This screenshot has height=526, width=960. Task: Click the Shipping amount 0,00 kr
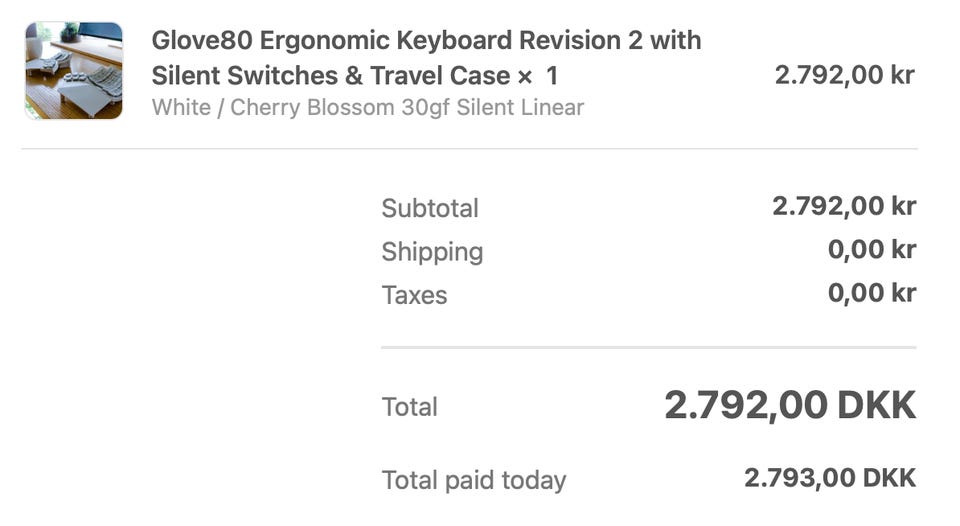coord(871,250)
